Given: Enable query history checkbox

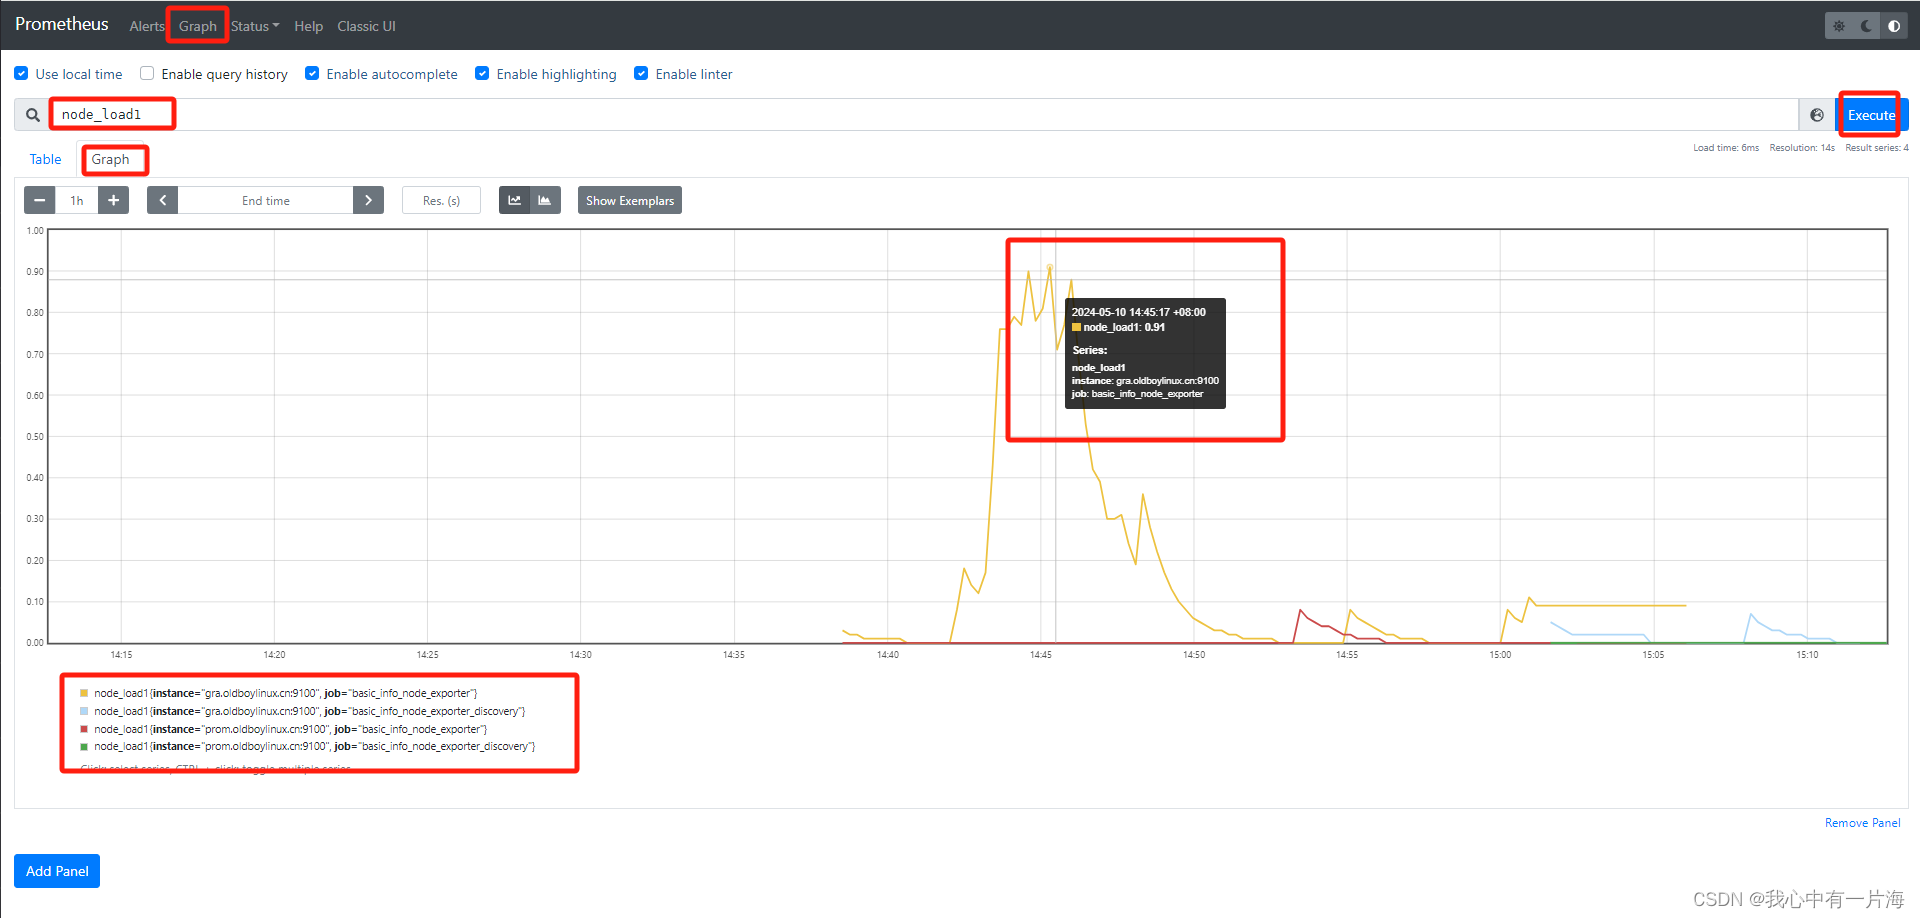Looking at the screenshot, I should (147, 73).
